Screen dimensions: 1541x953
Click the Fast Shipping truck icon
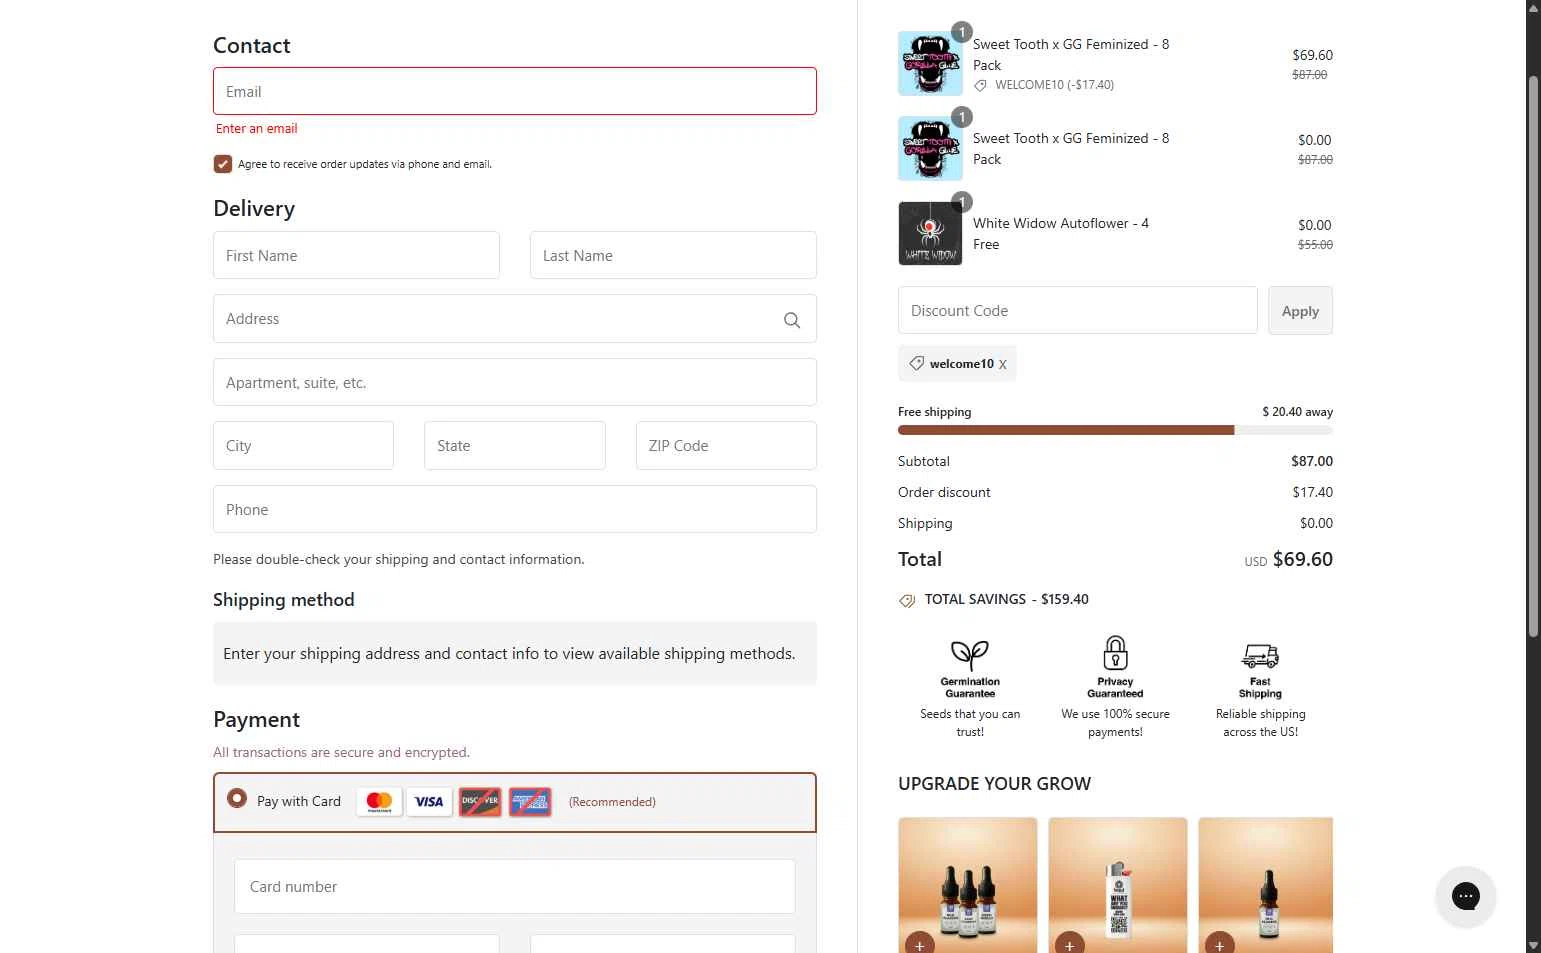pyautogui.click(x=1260, y=656)
